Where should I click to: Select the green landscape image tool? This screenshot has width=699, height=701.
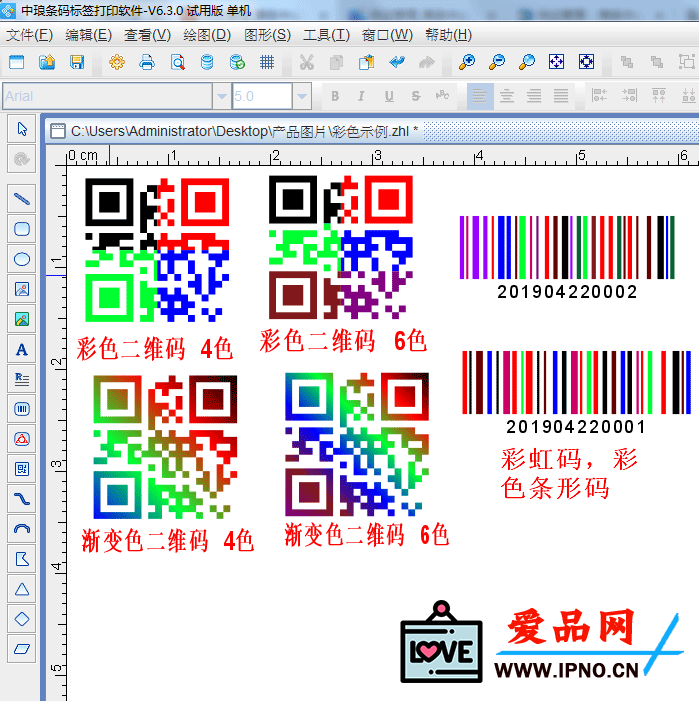21,319
